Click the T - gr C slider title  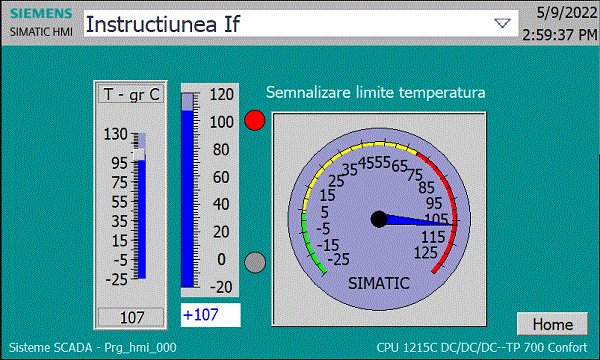click(x=131, y=94)
